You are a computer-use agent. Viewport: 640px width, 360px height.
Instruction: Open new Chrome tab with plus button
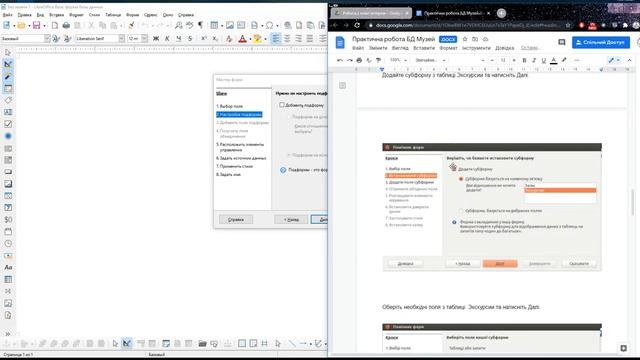coord(501,13)
